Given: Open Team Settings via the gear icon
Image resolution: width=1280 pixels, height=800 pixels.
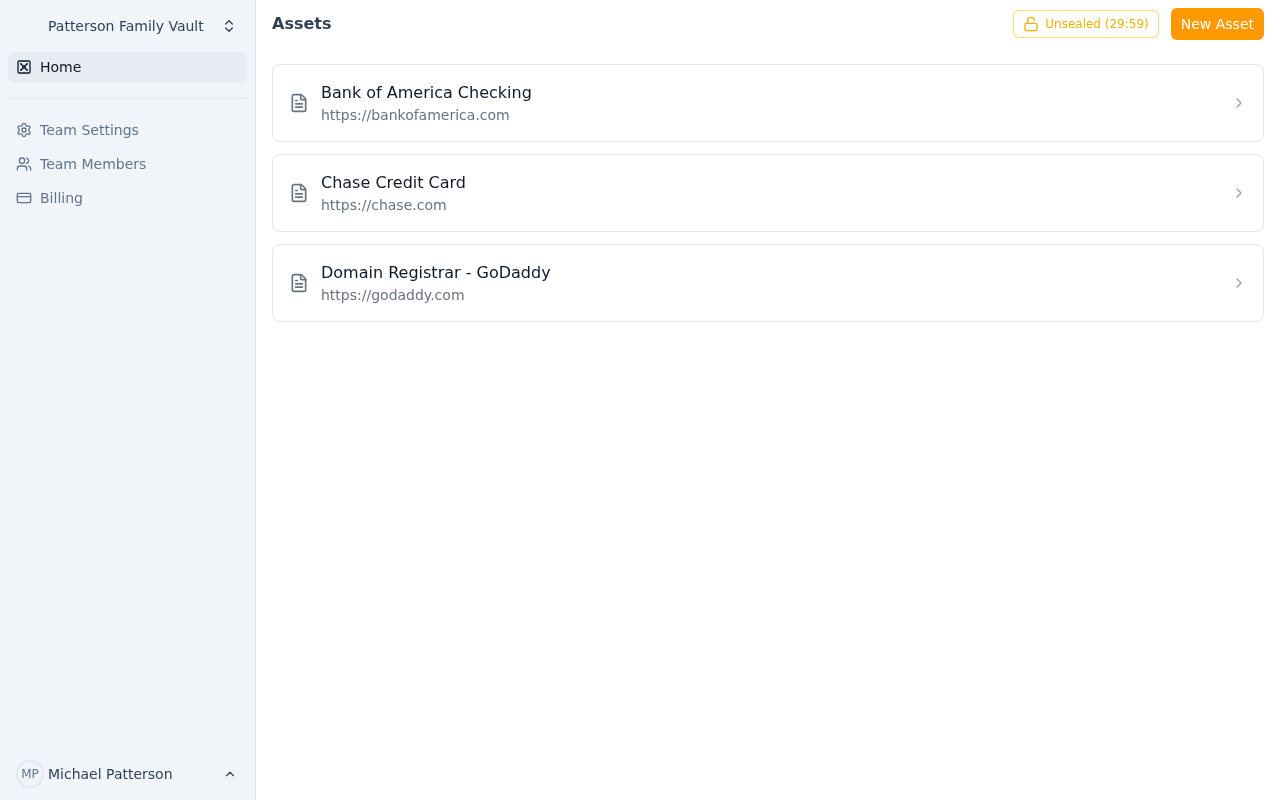Looking at the screenshot, I should point(23,130).
